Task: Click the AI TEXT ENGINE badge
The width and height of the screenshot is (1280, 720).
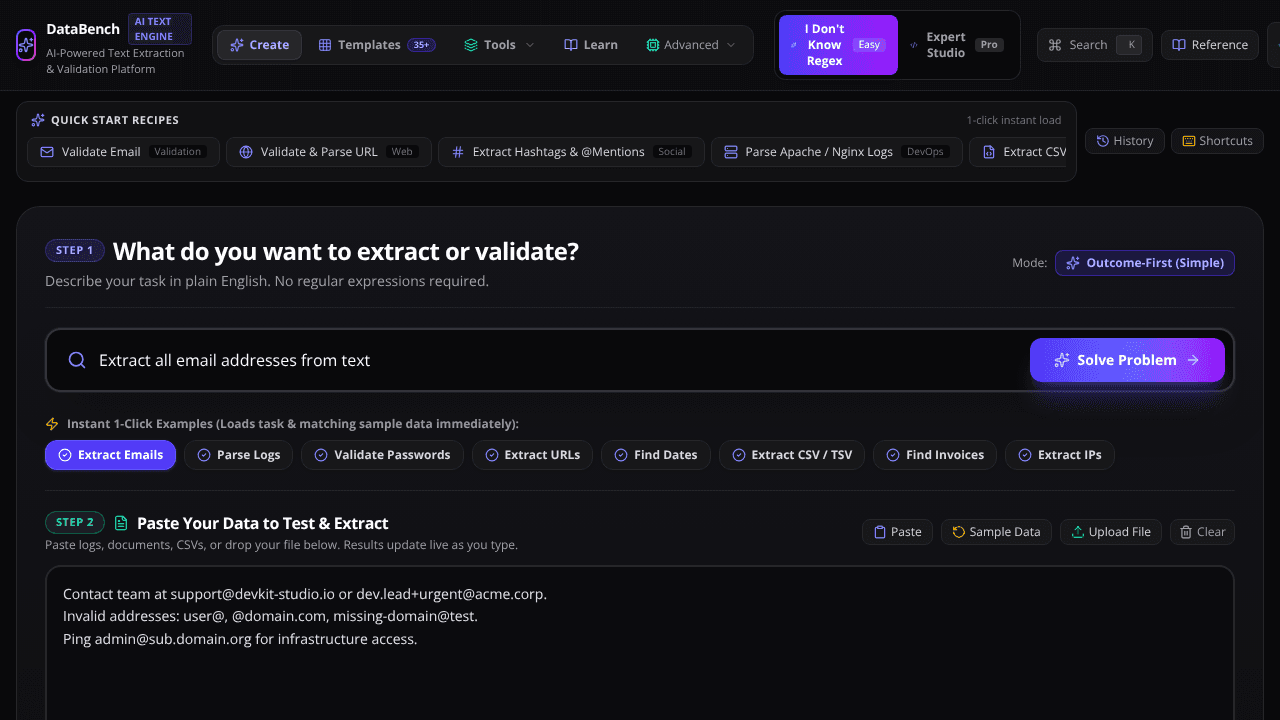Action: click(x=159, y=29)
